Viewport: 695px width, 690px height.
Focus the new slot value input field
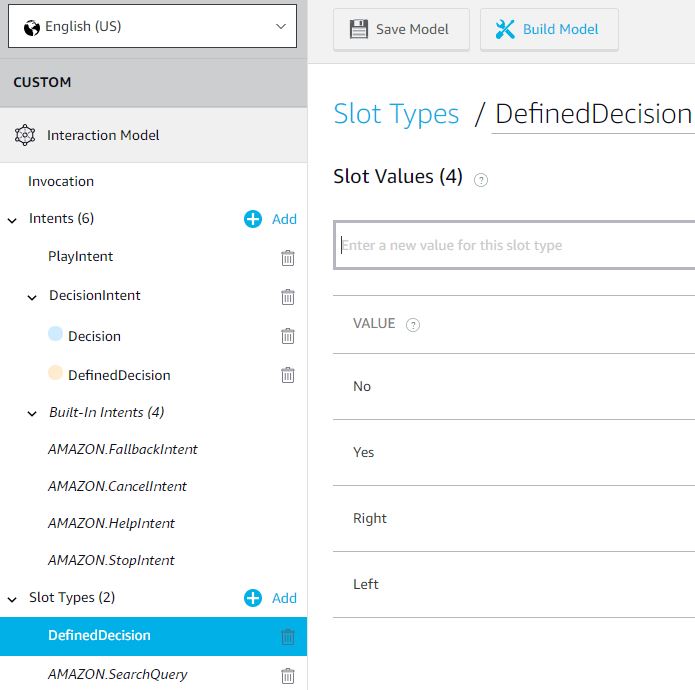click(x=514, y=245)
